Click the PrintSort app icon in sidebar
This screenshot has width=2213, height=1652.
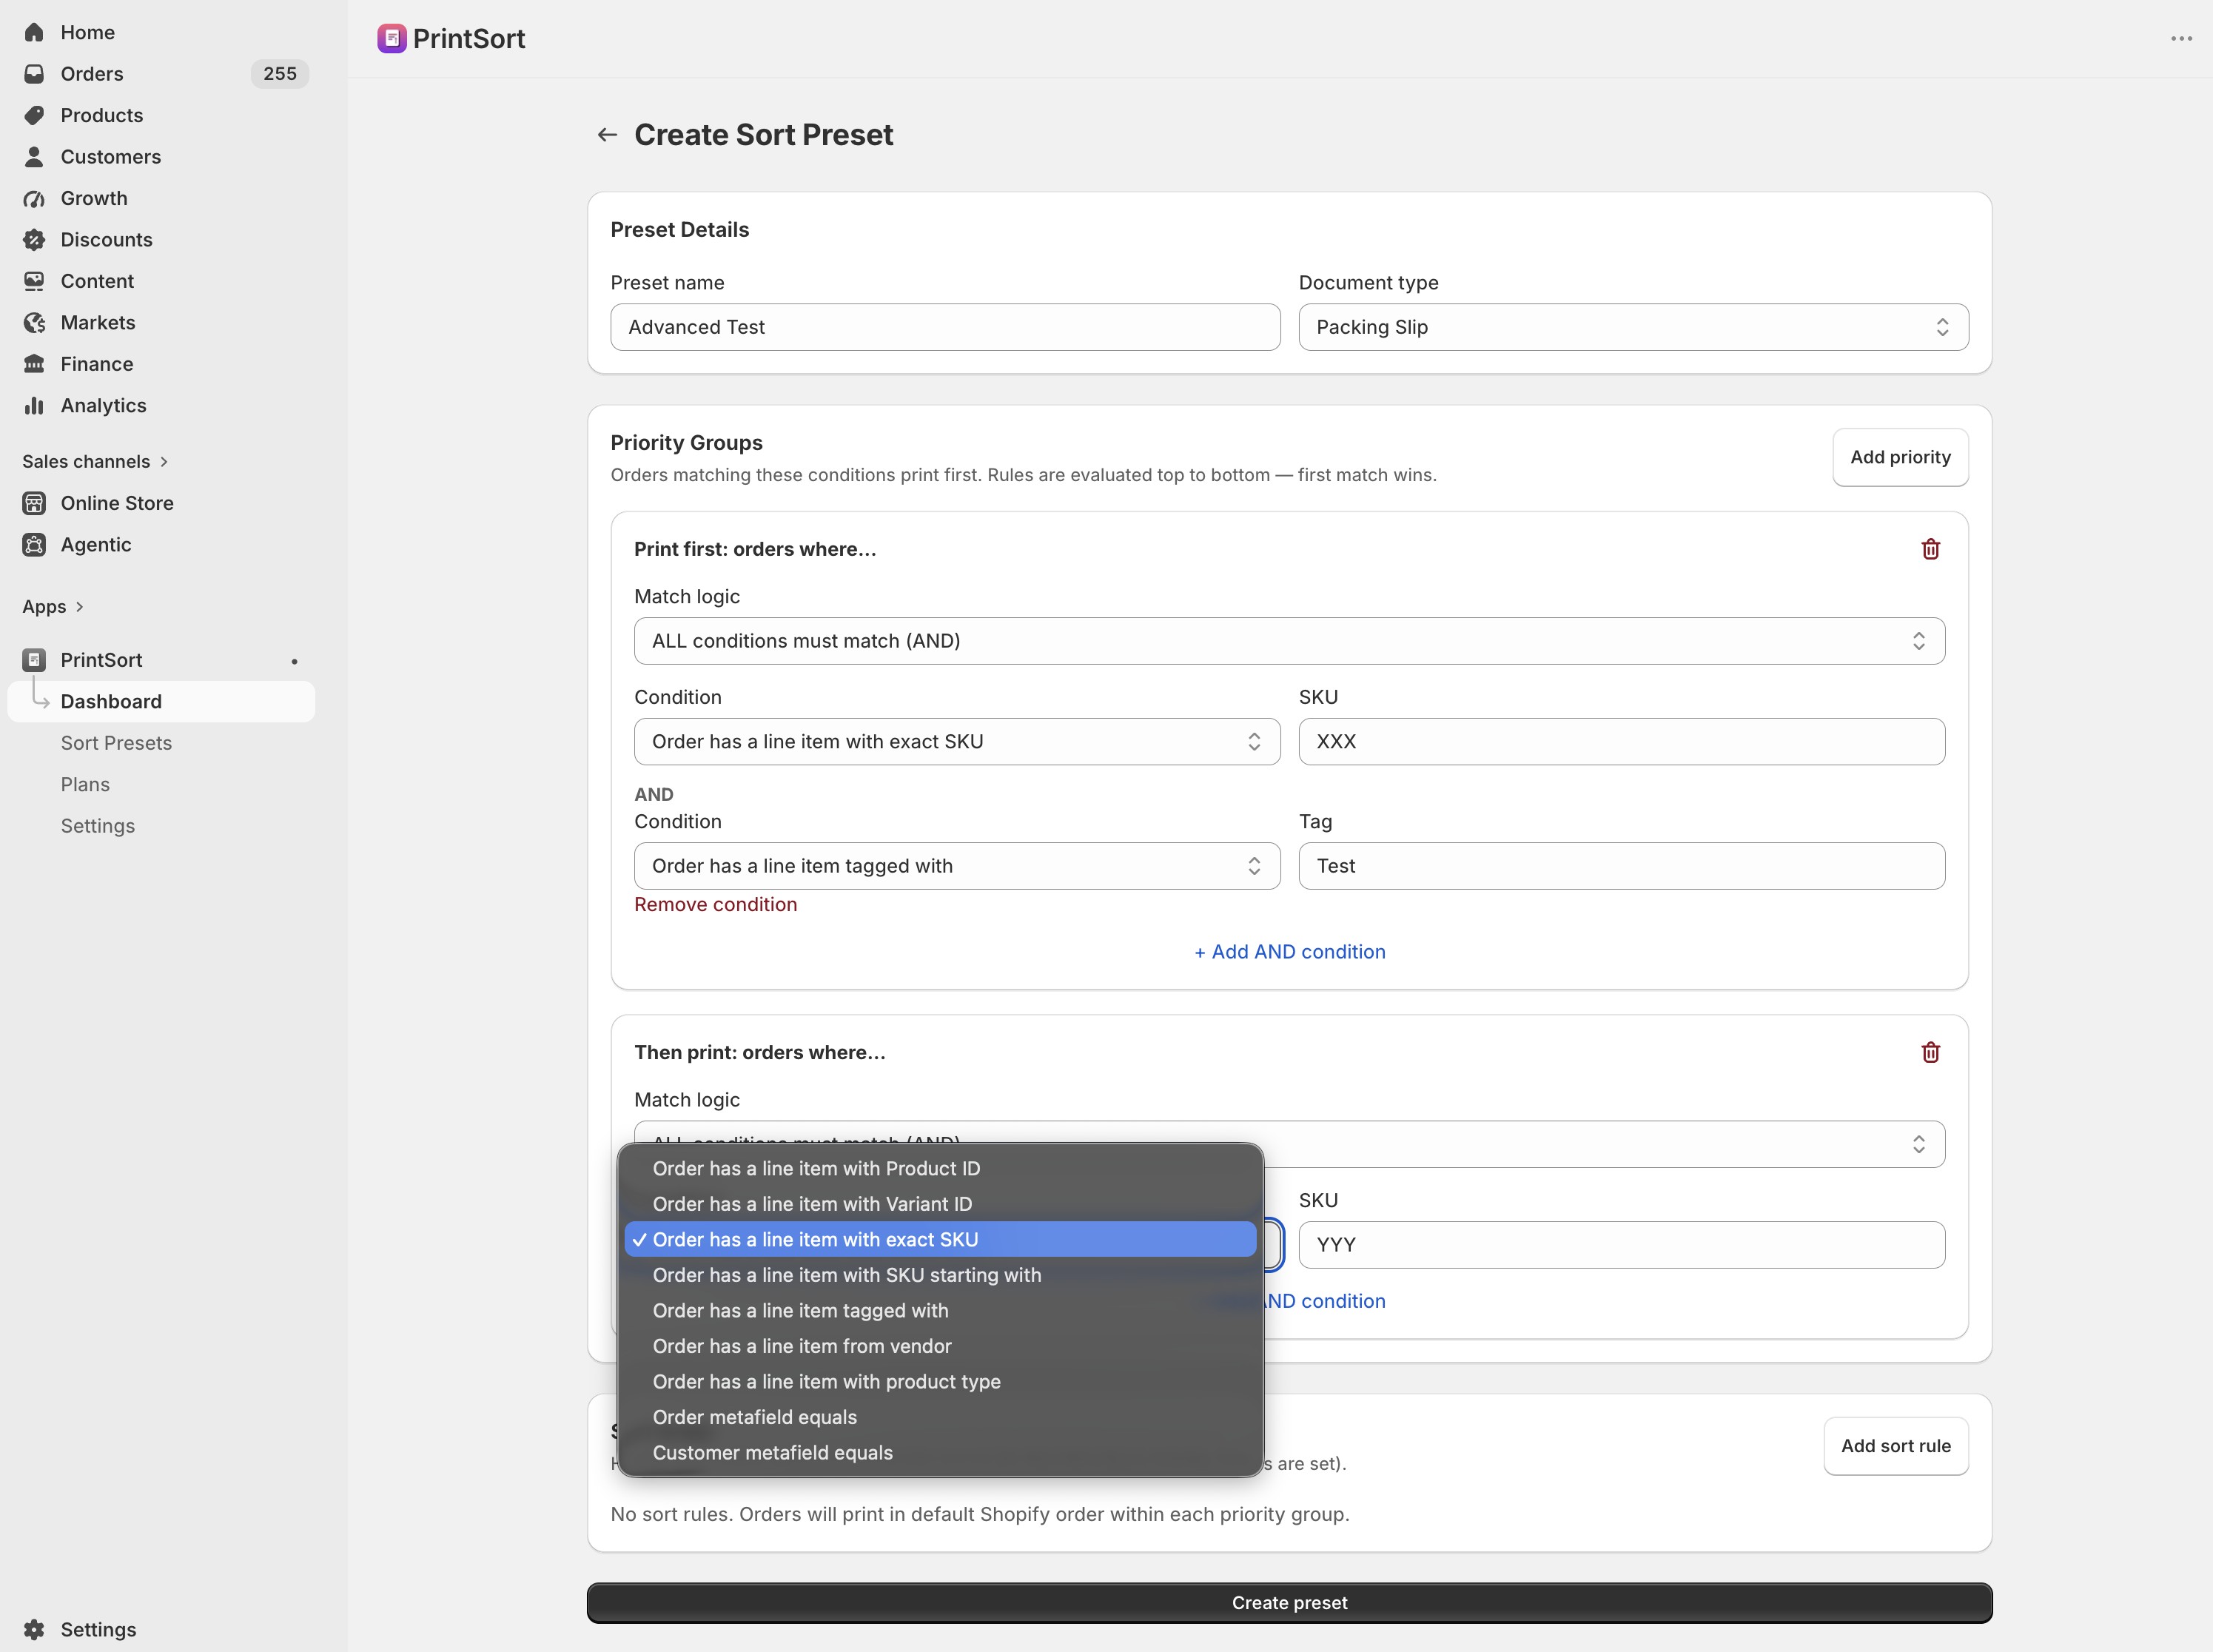[x=34, y=660]
